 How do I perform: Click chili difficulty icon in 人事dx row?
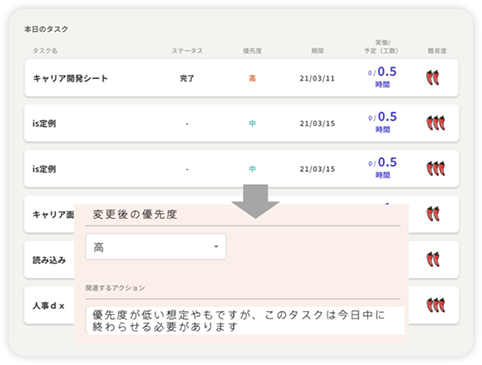(x=436, y=305)
